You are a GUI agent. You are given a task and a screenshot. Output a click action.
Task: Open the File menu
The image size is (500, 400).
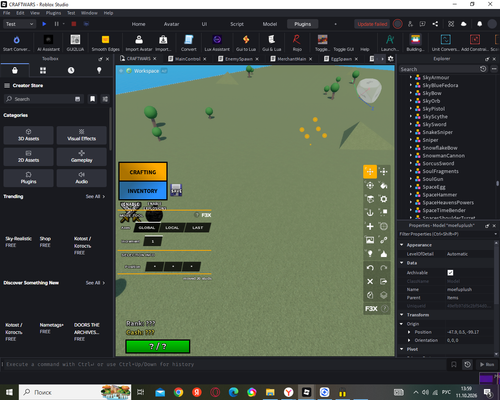pos(6,13)
